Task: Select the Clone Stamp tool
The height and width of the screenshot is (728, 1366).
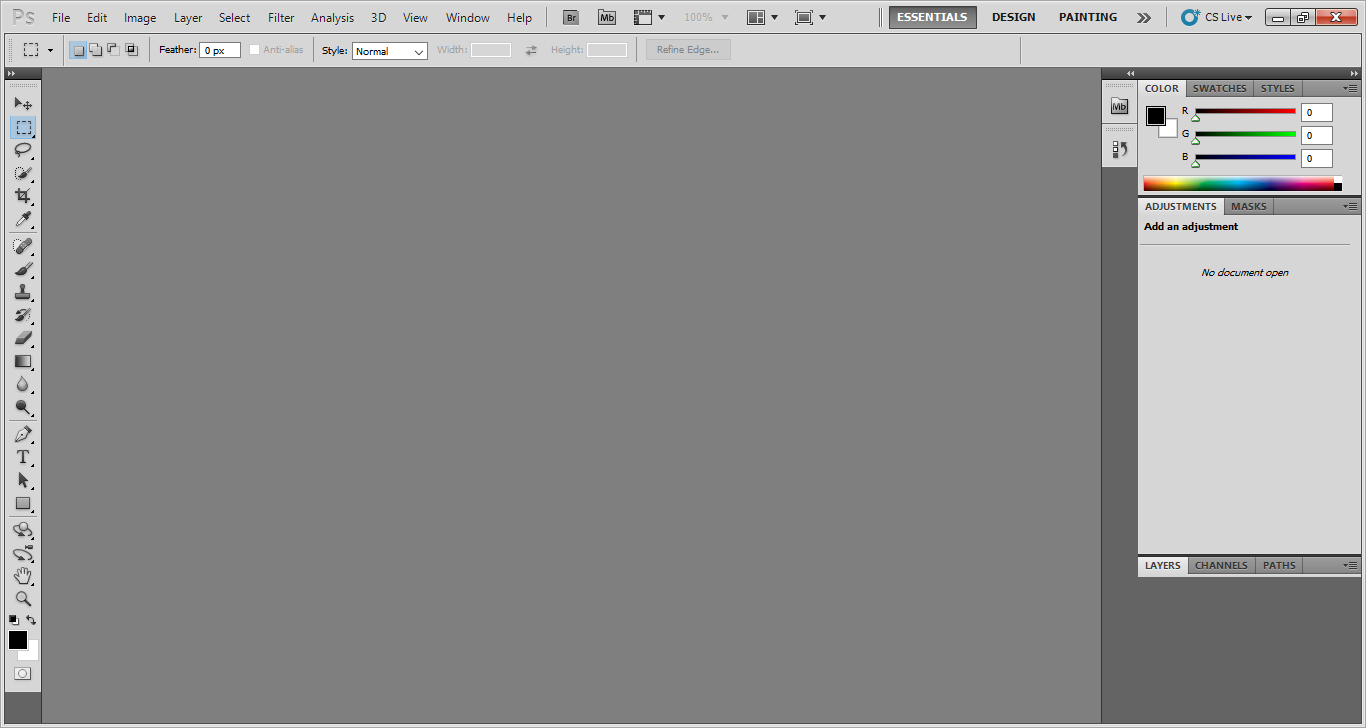Action: click(22, 292)
